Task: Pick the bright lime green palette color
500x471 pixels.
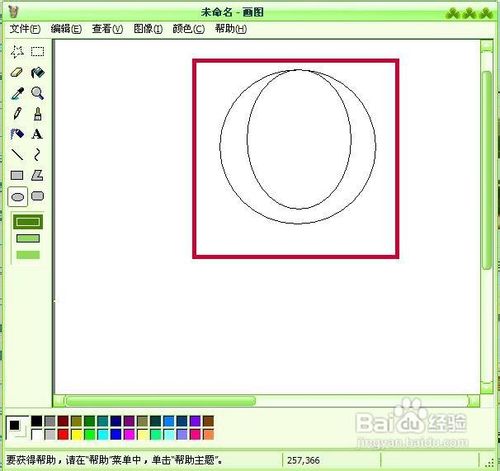Action: 89,434
